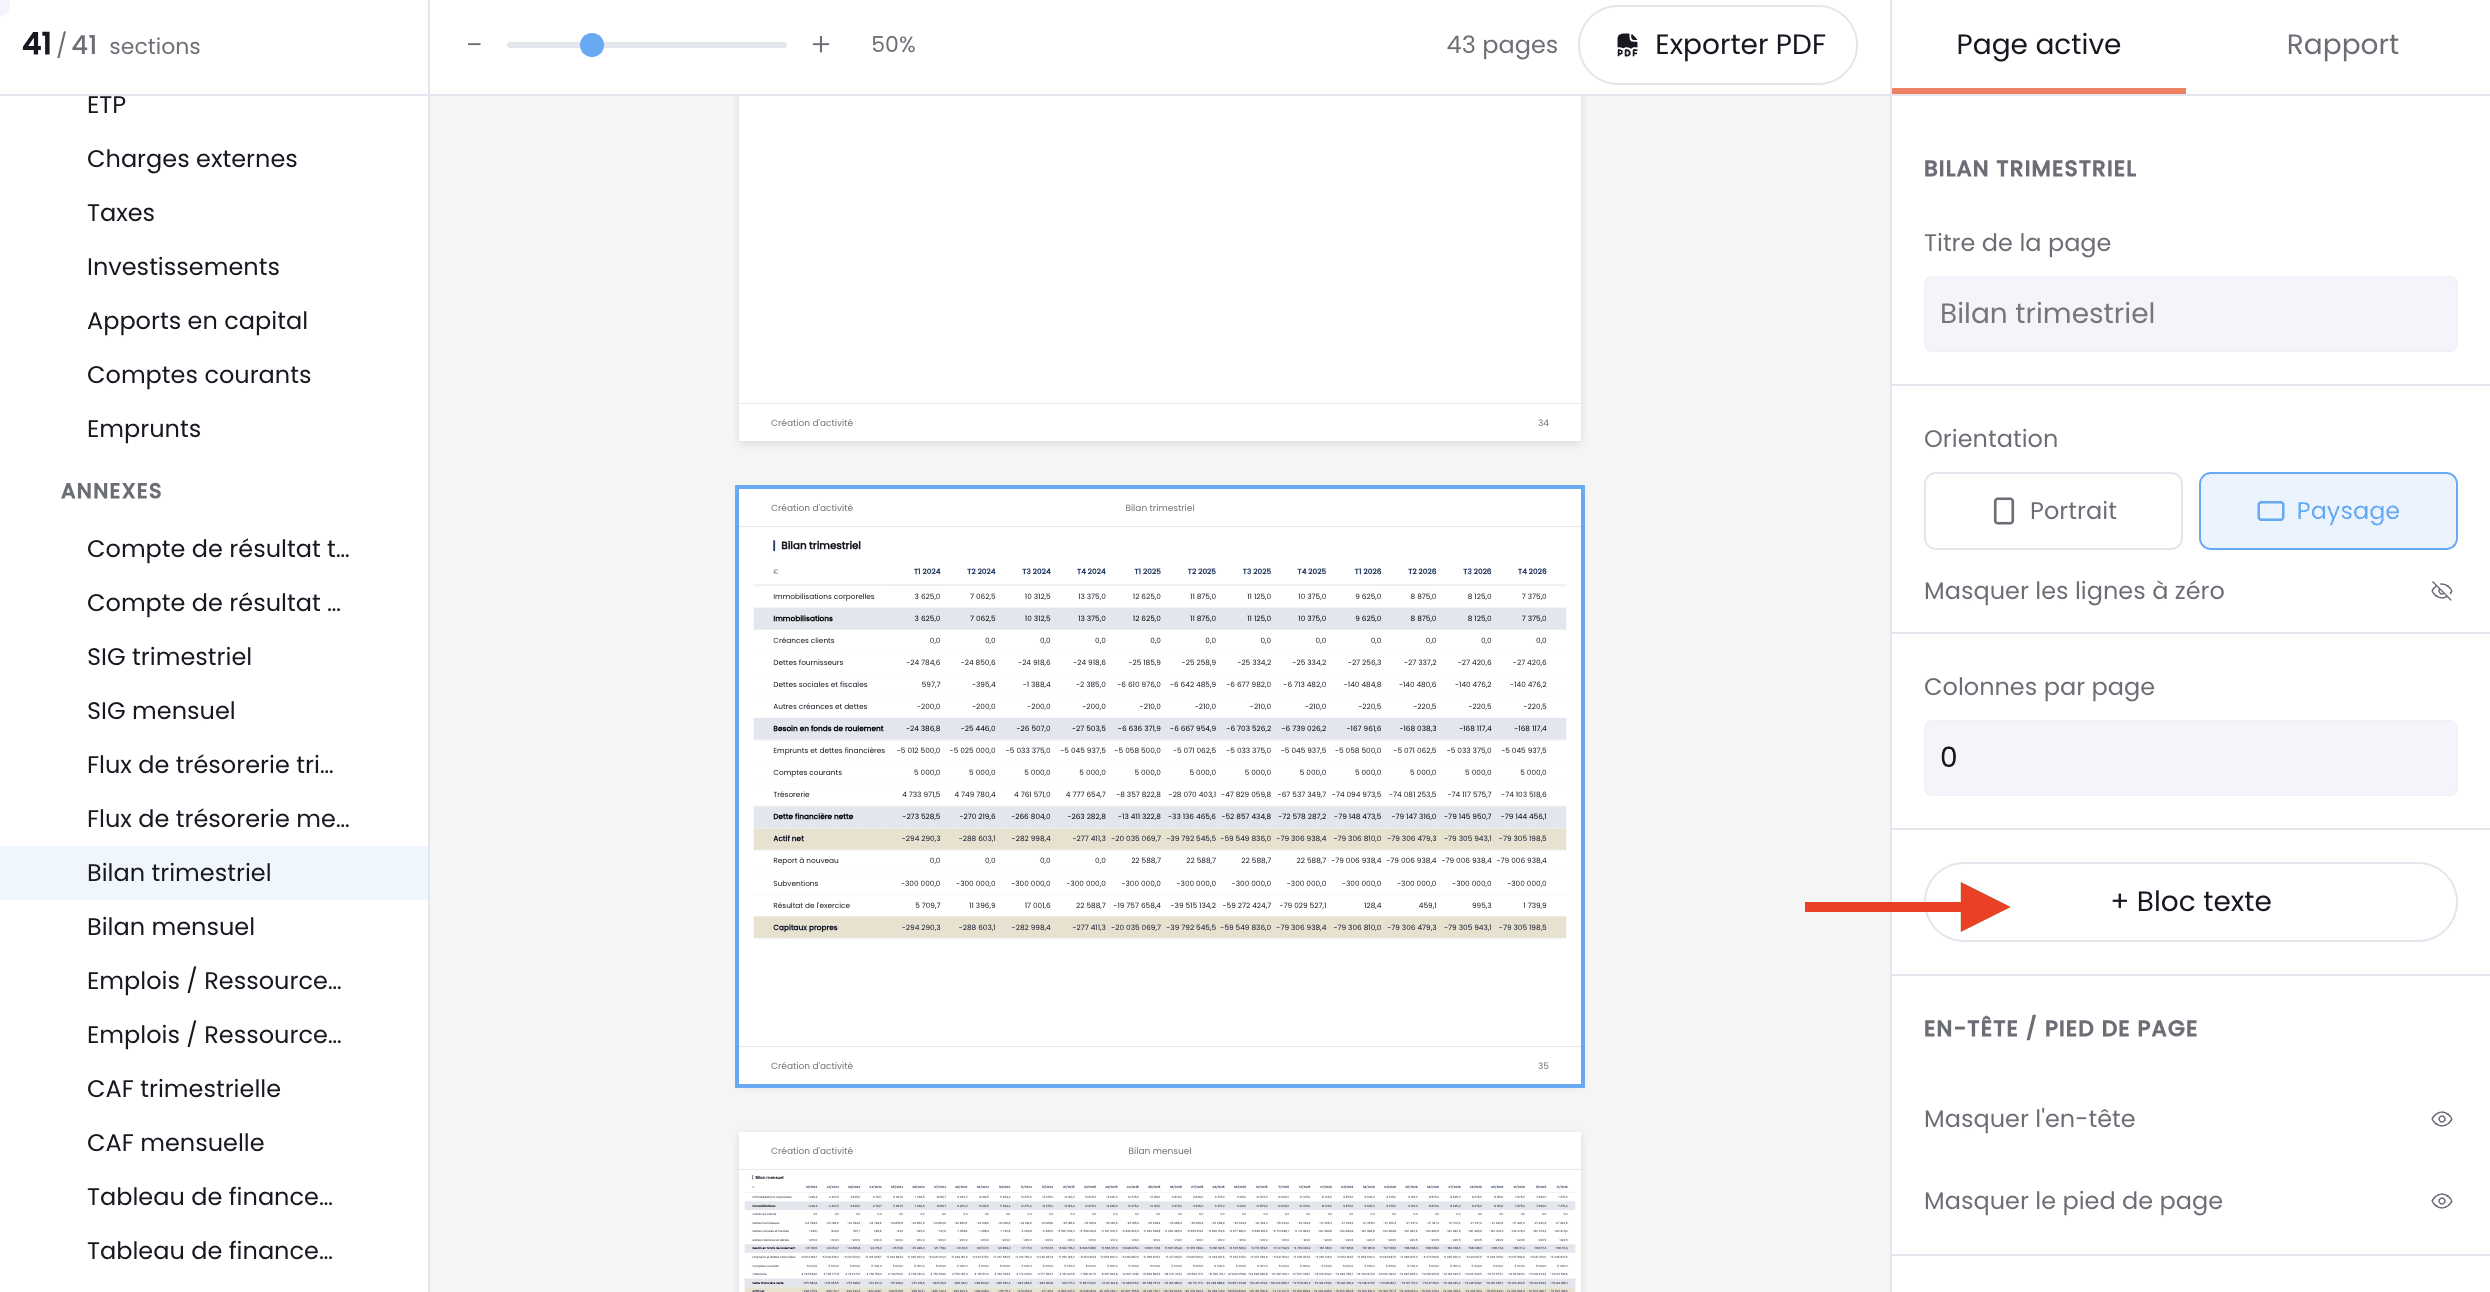Select Bilan mensuel in sidebar
The height and width of the screenshot is (1292, 2490).
point(170,927)
